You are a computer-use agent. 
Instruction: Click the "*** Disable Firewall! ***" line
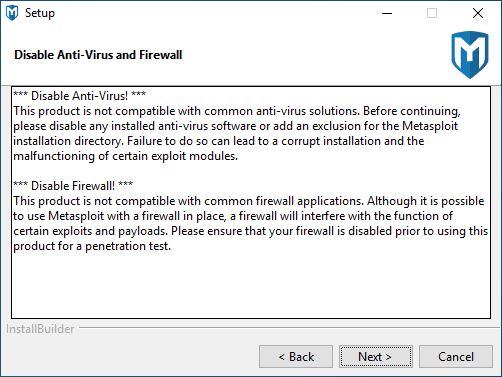73,186
